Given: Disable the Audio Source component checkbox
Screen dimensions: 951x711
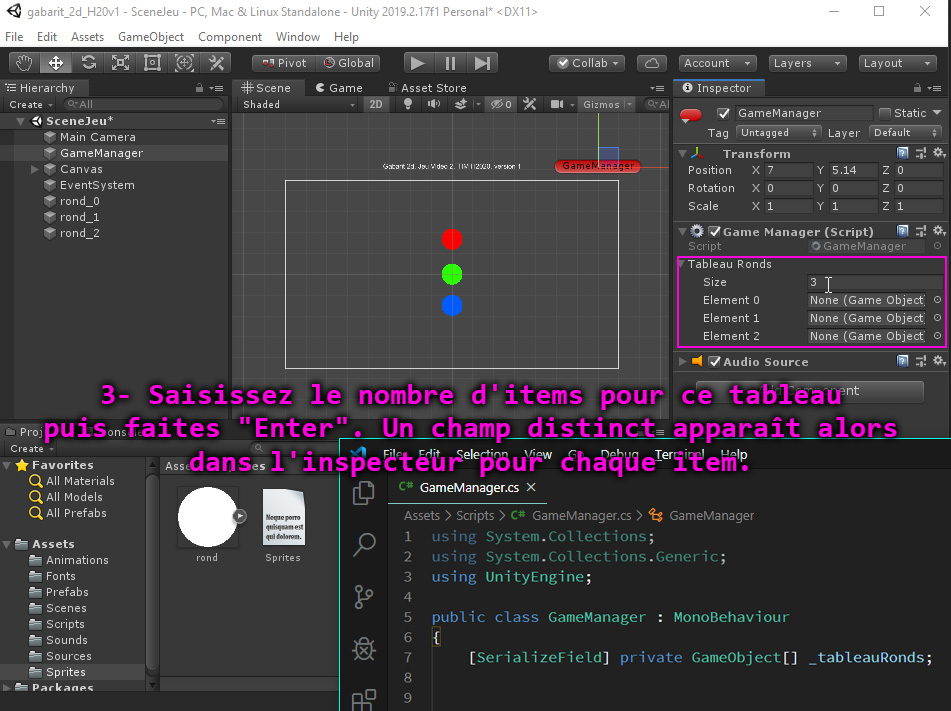Looking at the screenshot, I should coord(714,362).
